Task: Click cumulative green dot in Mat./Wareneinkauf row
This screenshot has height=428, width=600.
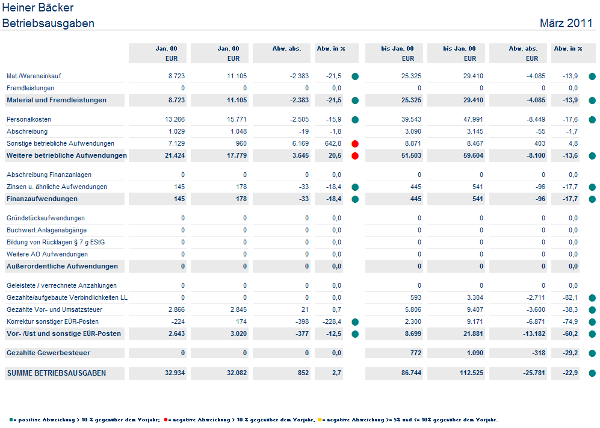Action: tap(592, 76)
